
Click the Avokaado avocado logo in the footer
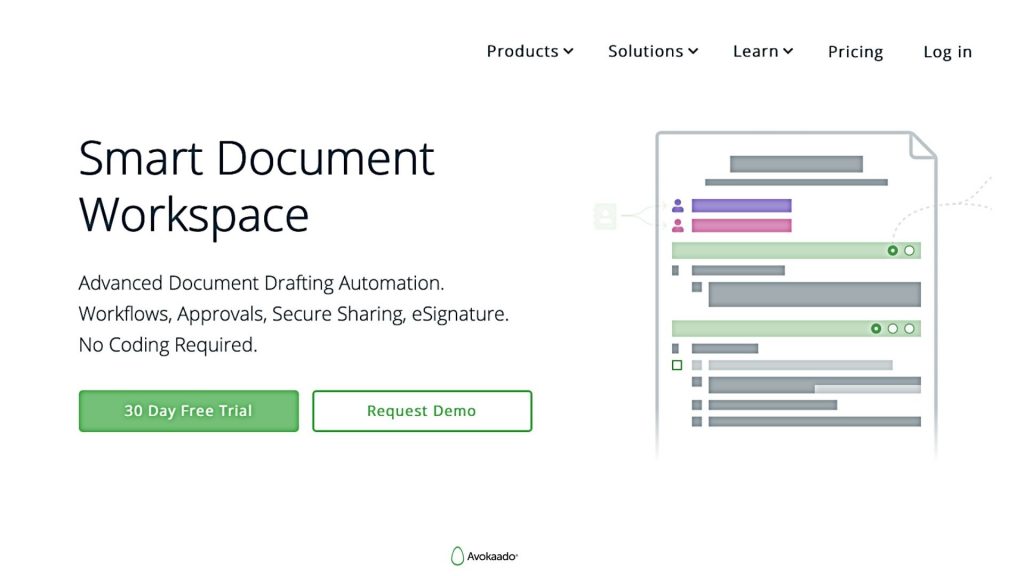tap(458, 555)
